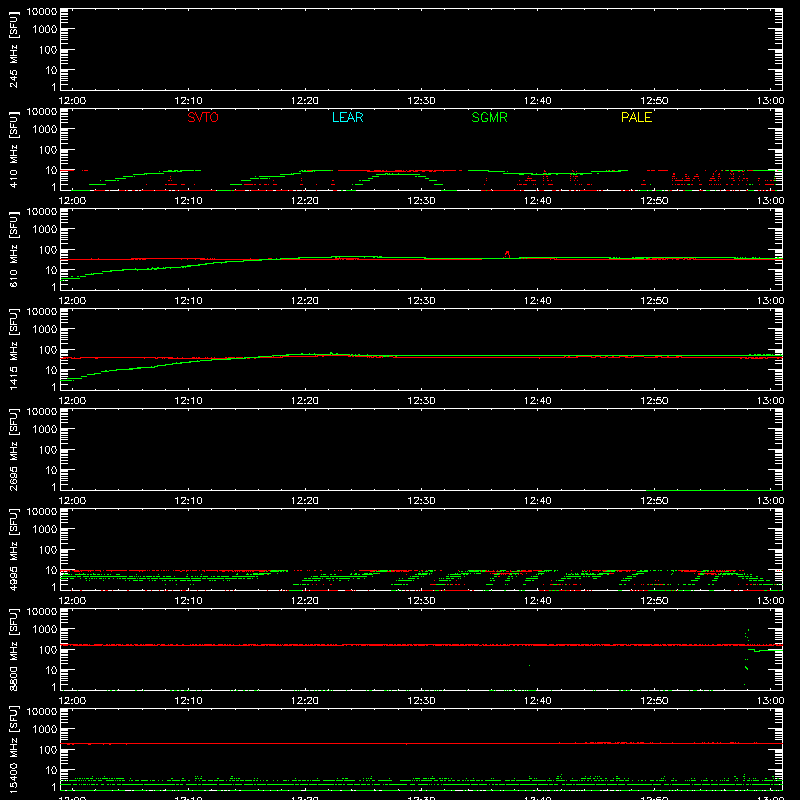Click the 12:30 tick under the 245 MHz panel
Screen dimensions: 800x800
(421, 101)
